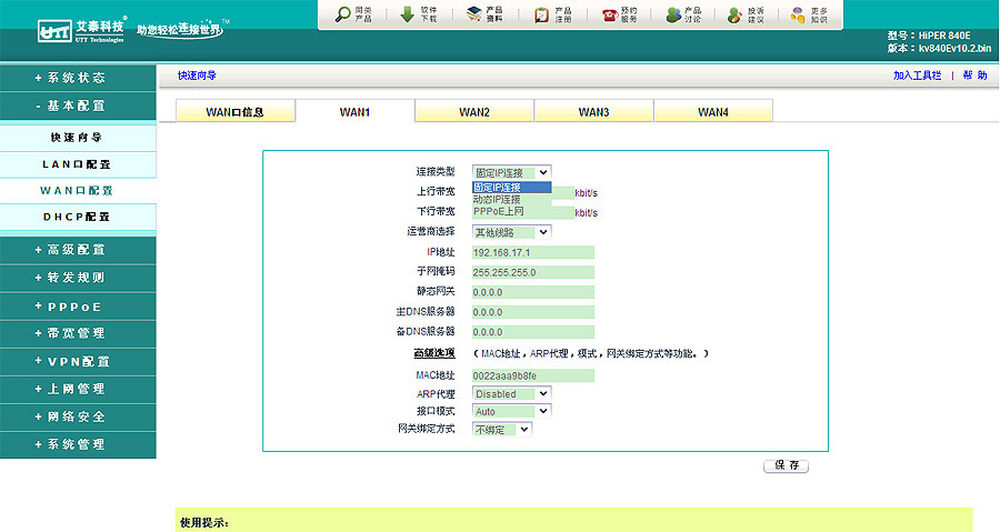The height and width of the screenshot is (532, 1000).
Task: Click the 加入工具栏 link
Action: (917, 75)
